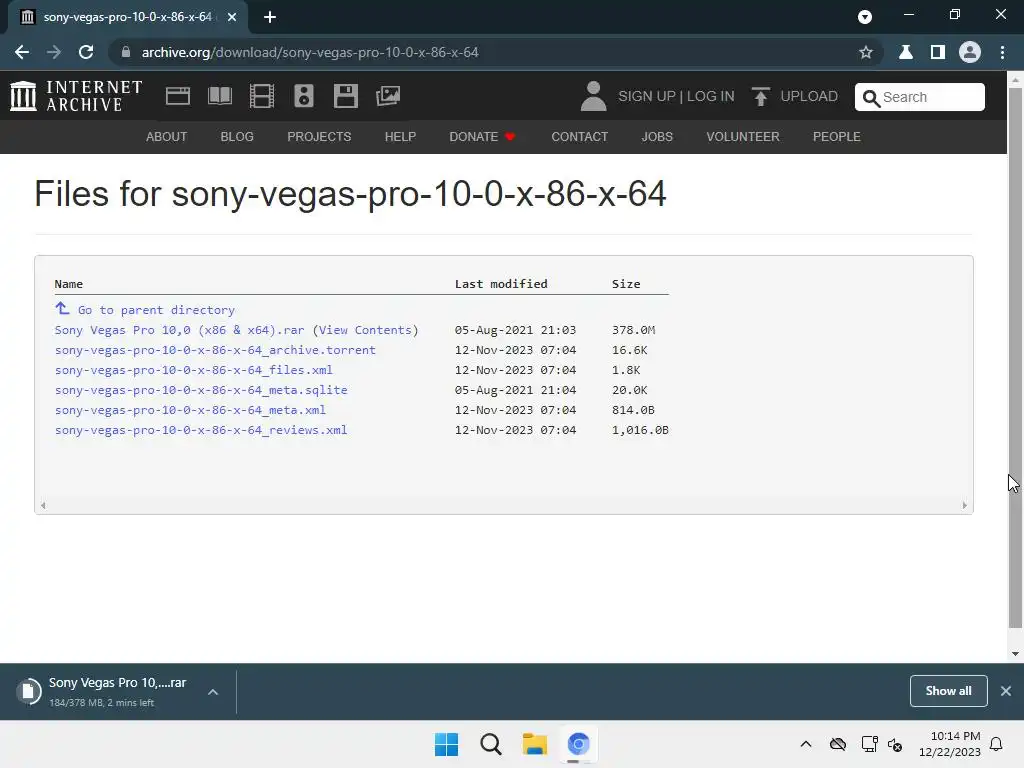Viewport: 1024px width, 768px height.
Task: Show hidden system tray icons
Action: tap(806, 744)
